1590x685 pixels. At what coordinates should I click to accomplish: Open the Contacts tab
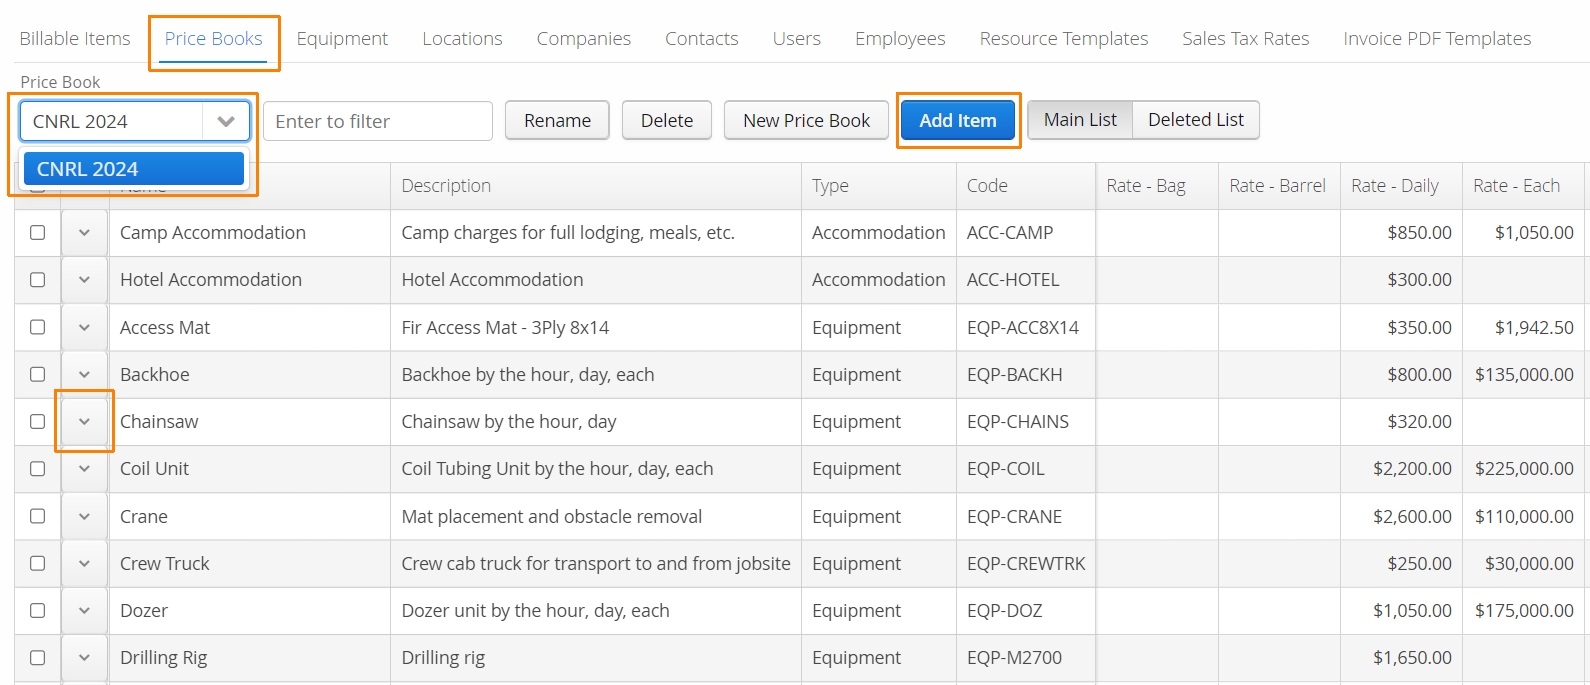[x=702, y=38]
